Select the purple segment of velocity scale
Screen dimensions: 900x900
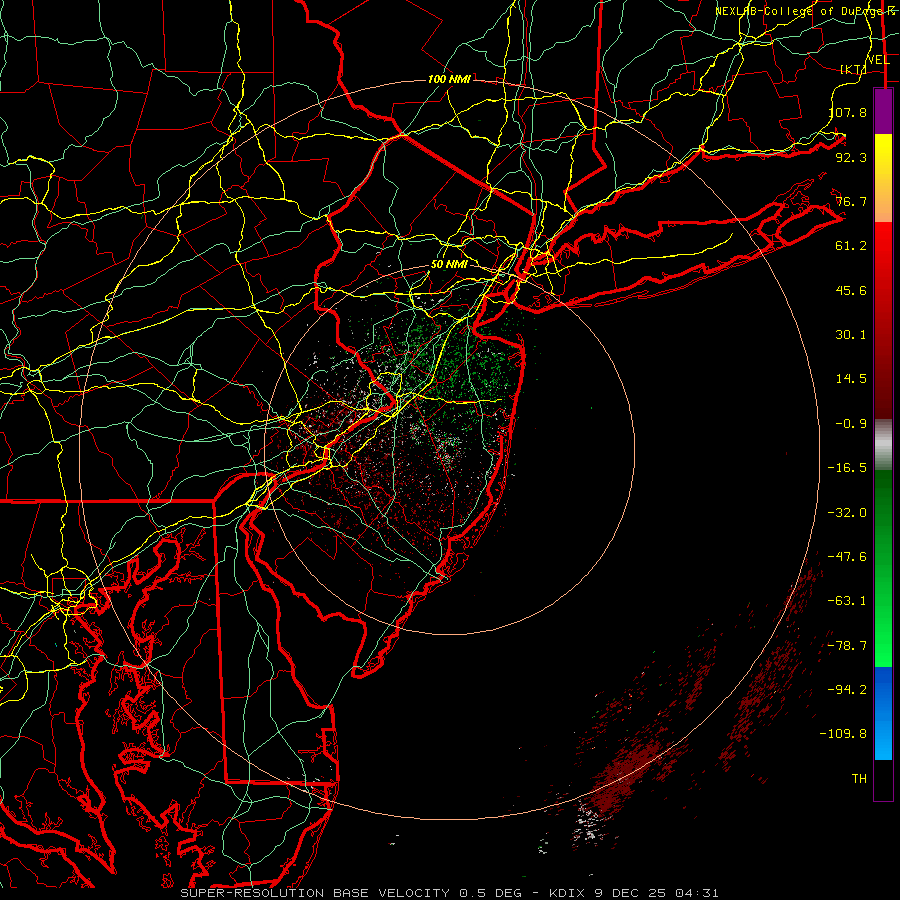pyautogui.click(x=883, y=112)
